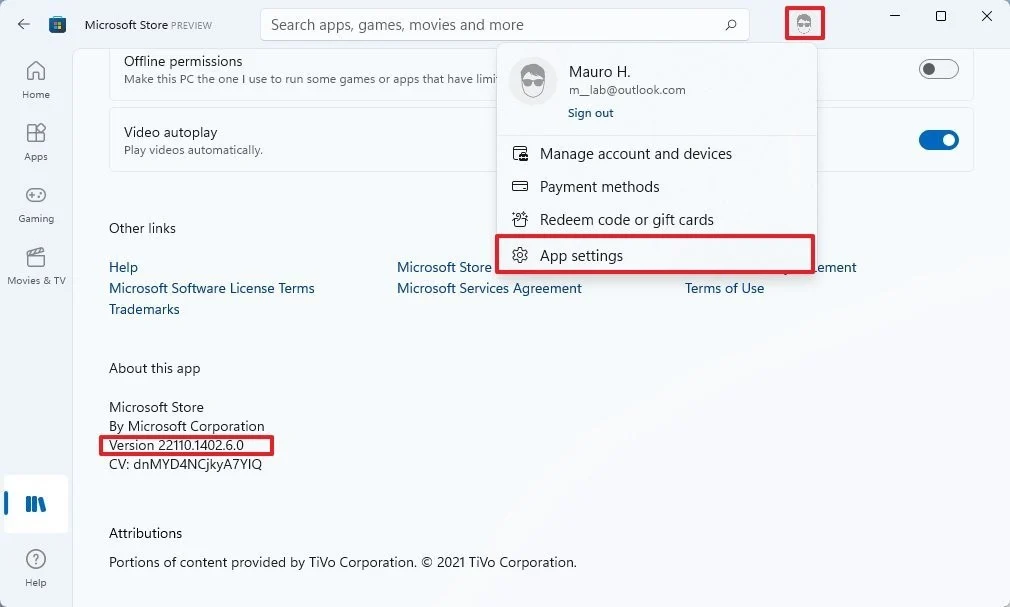Select Manage account and devices
Screen dimensions: 1010x607
(656, 154)
